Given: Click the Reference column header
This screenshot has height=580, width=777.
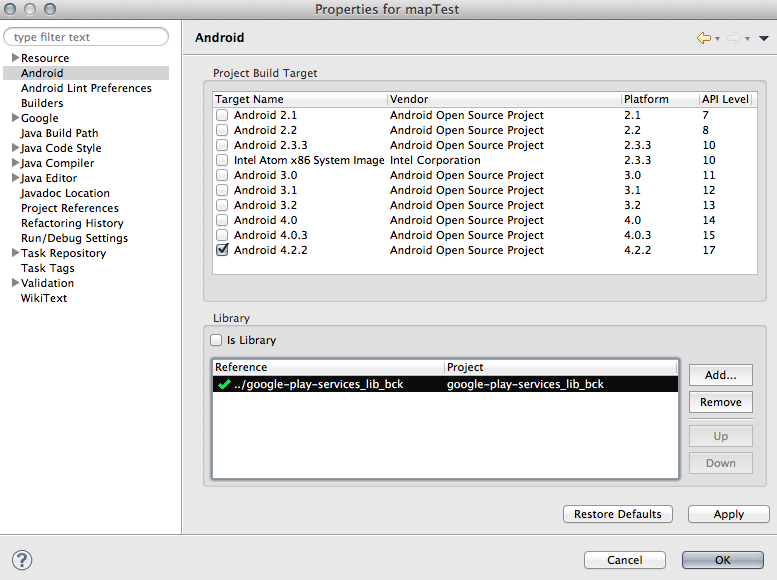Looking at the screenshot, I should [x=328, y=367].
